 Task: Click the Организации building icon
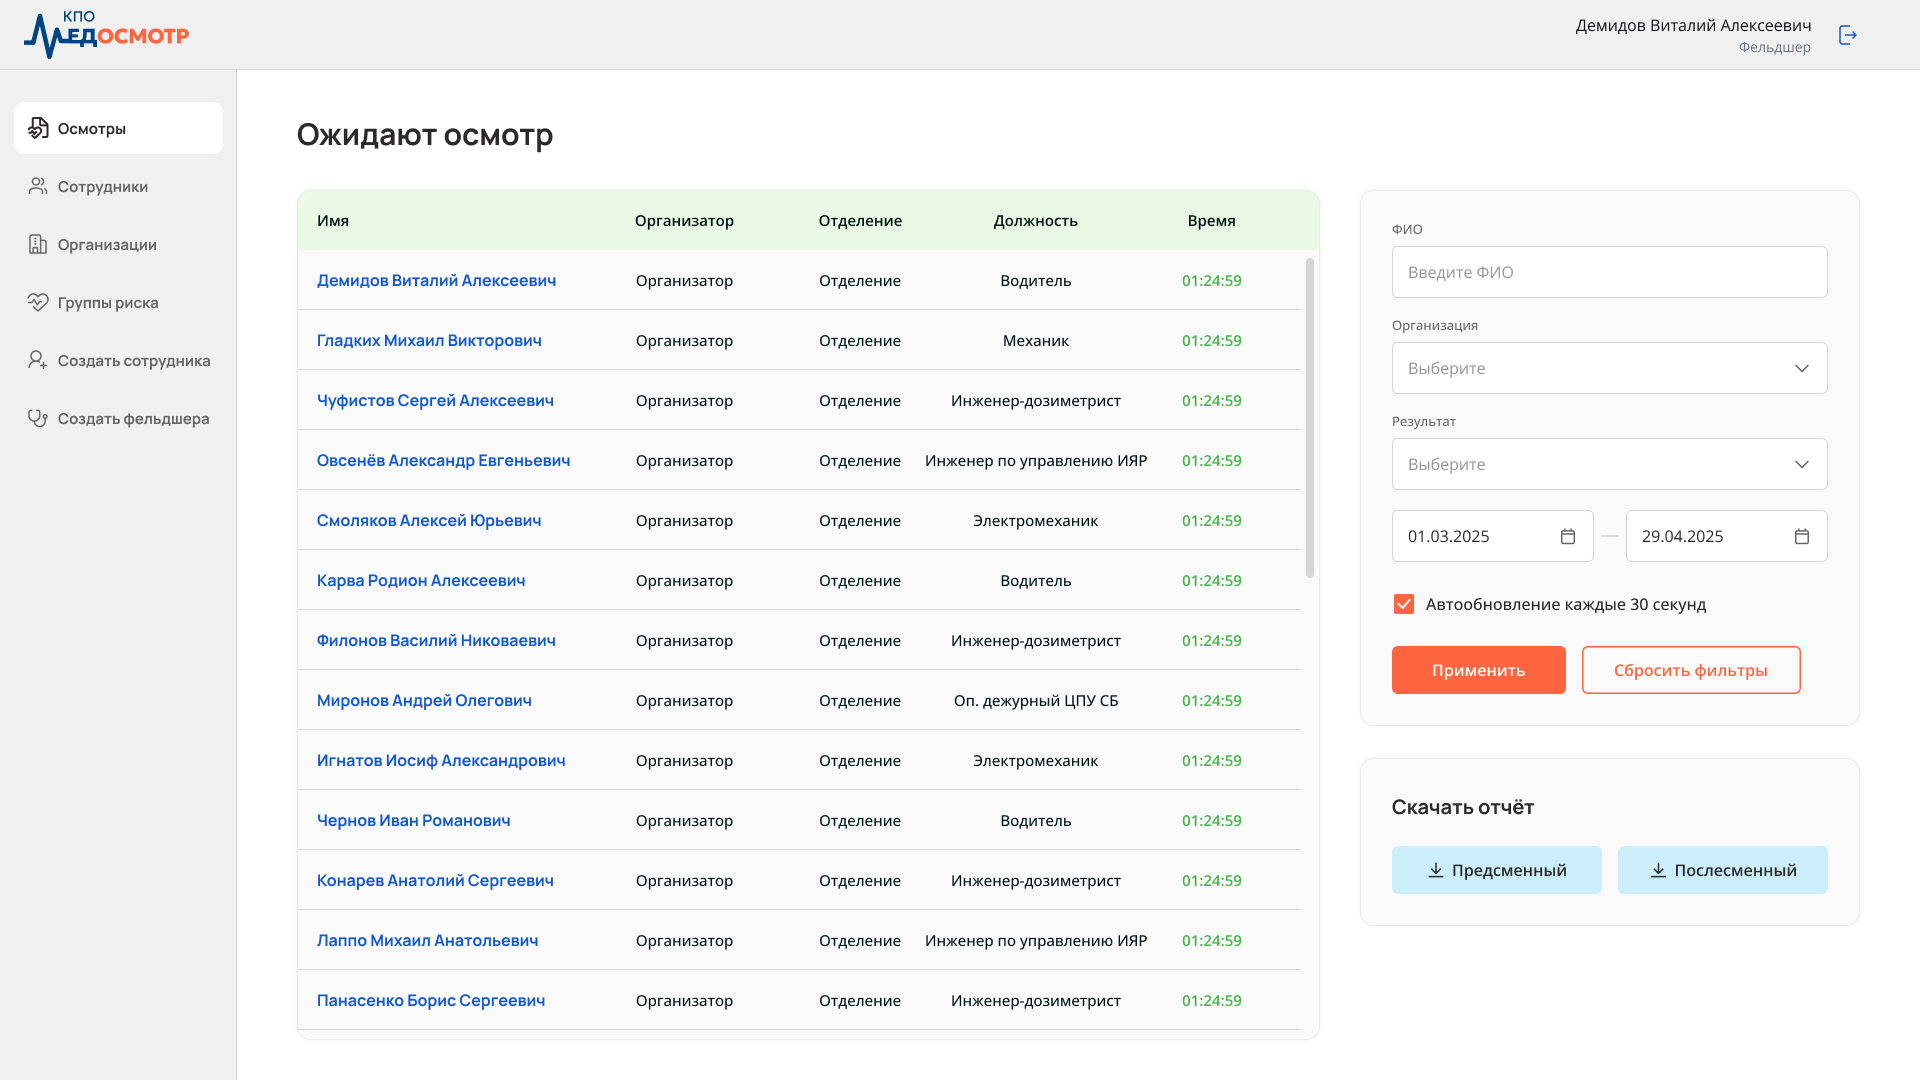38,244
